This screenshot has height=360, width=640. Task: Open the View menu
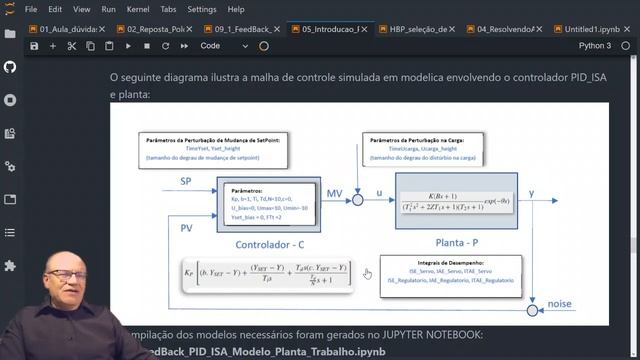coord(82,9)
